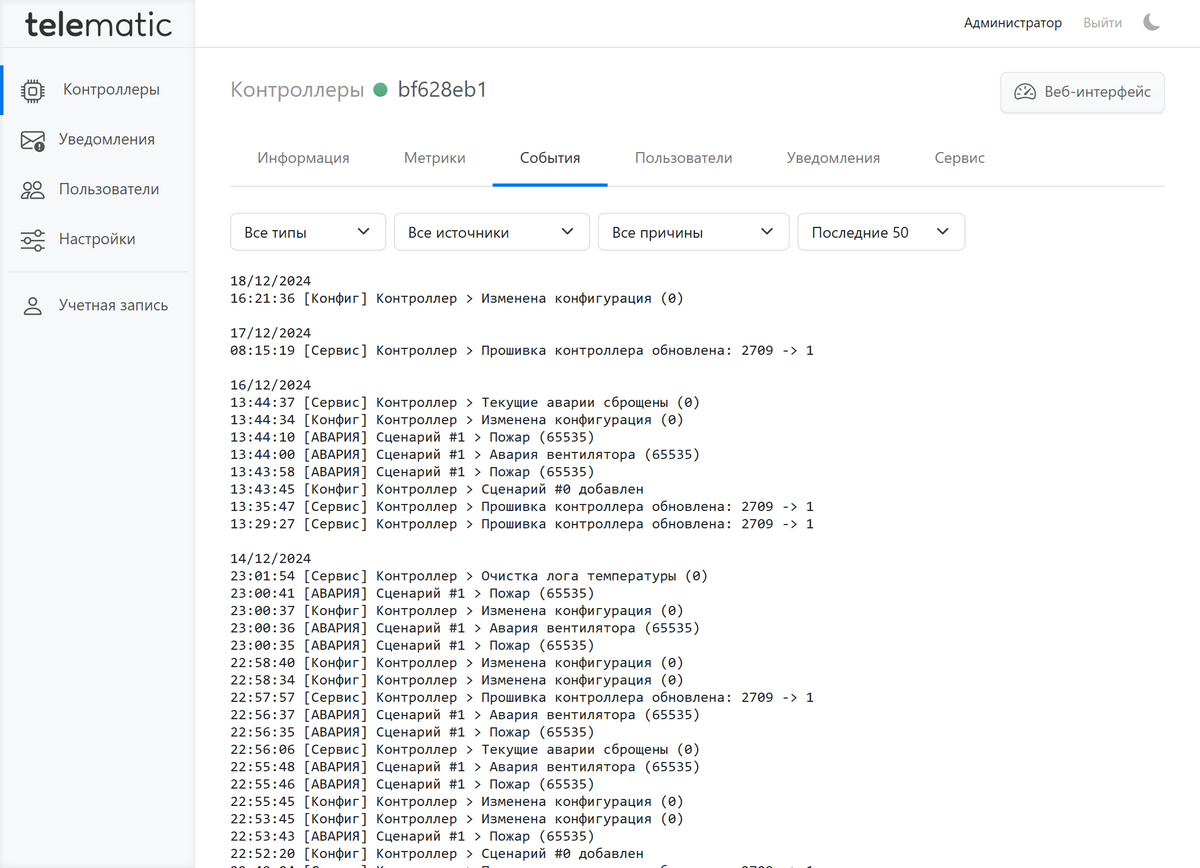Click the Выйти logout link

[1102, 22]
